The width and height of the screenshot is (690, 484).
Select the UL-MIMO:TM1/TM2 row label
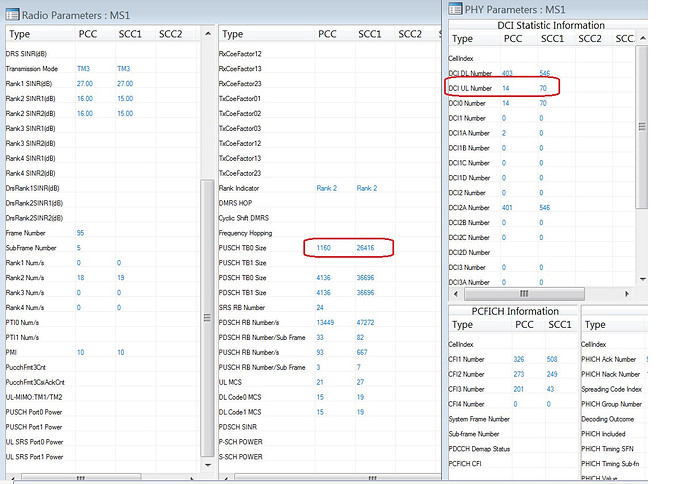tap(34, 397)
